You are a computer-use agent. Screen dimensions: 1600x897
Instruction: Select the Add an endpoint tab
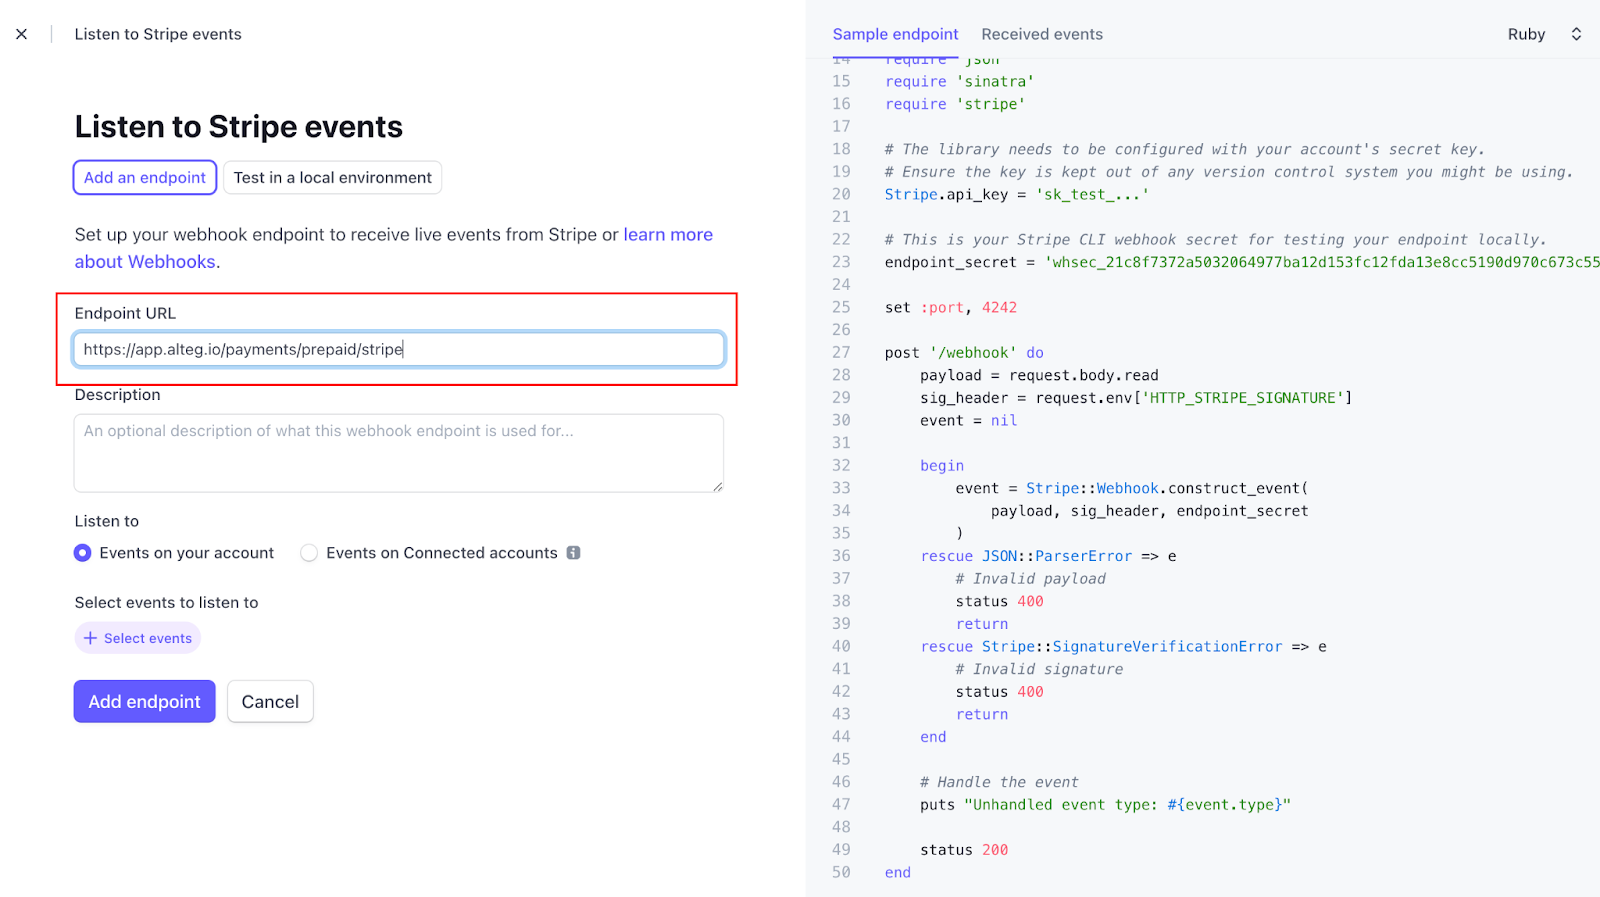click(x=145, y=178)
